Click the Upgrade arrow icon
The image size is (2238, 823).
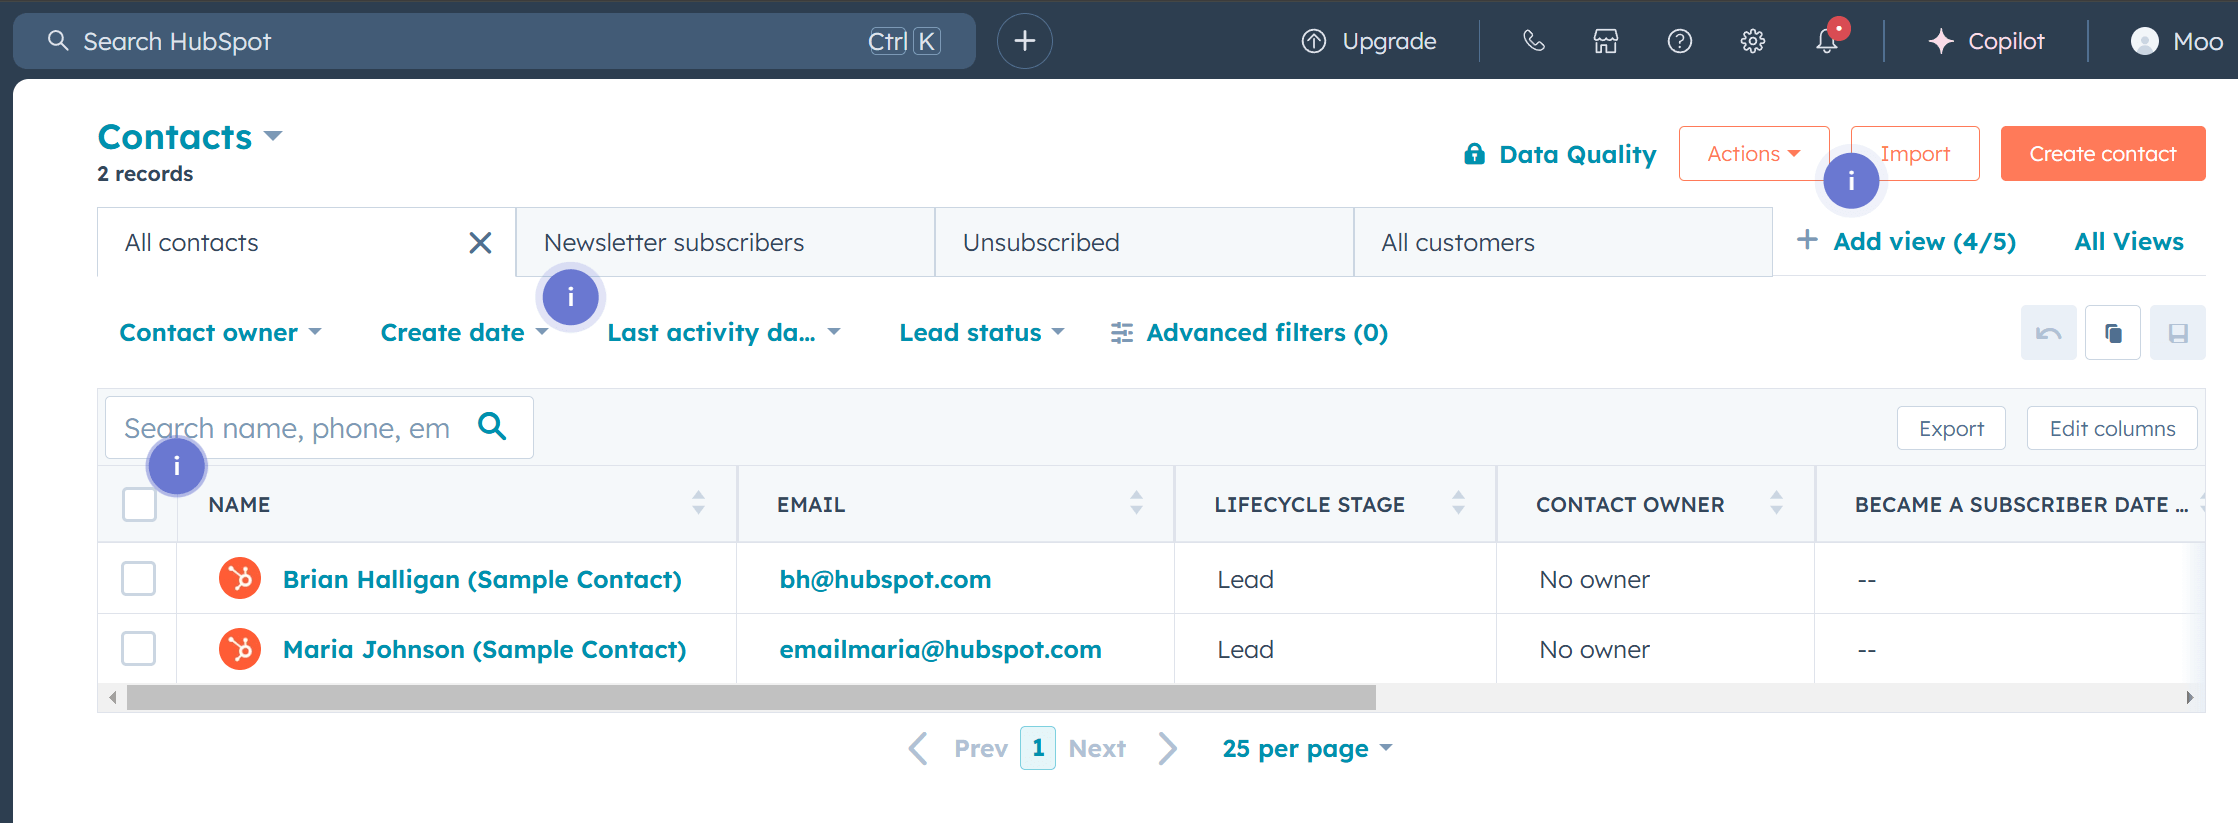coord(1314,41)
